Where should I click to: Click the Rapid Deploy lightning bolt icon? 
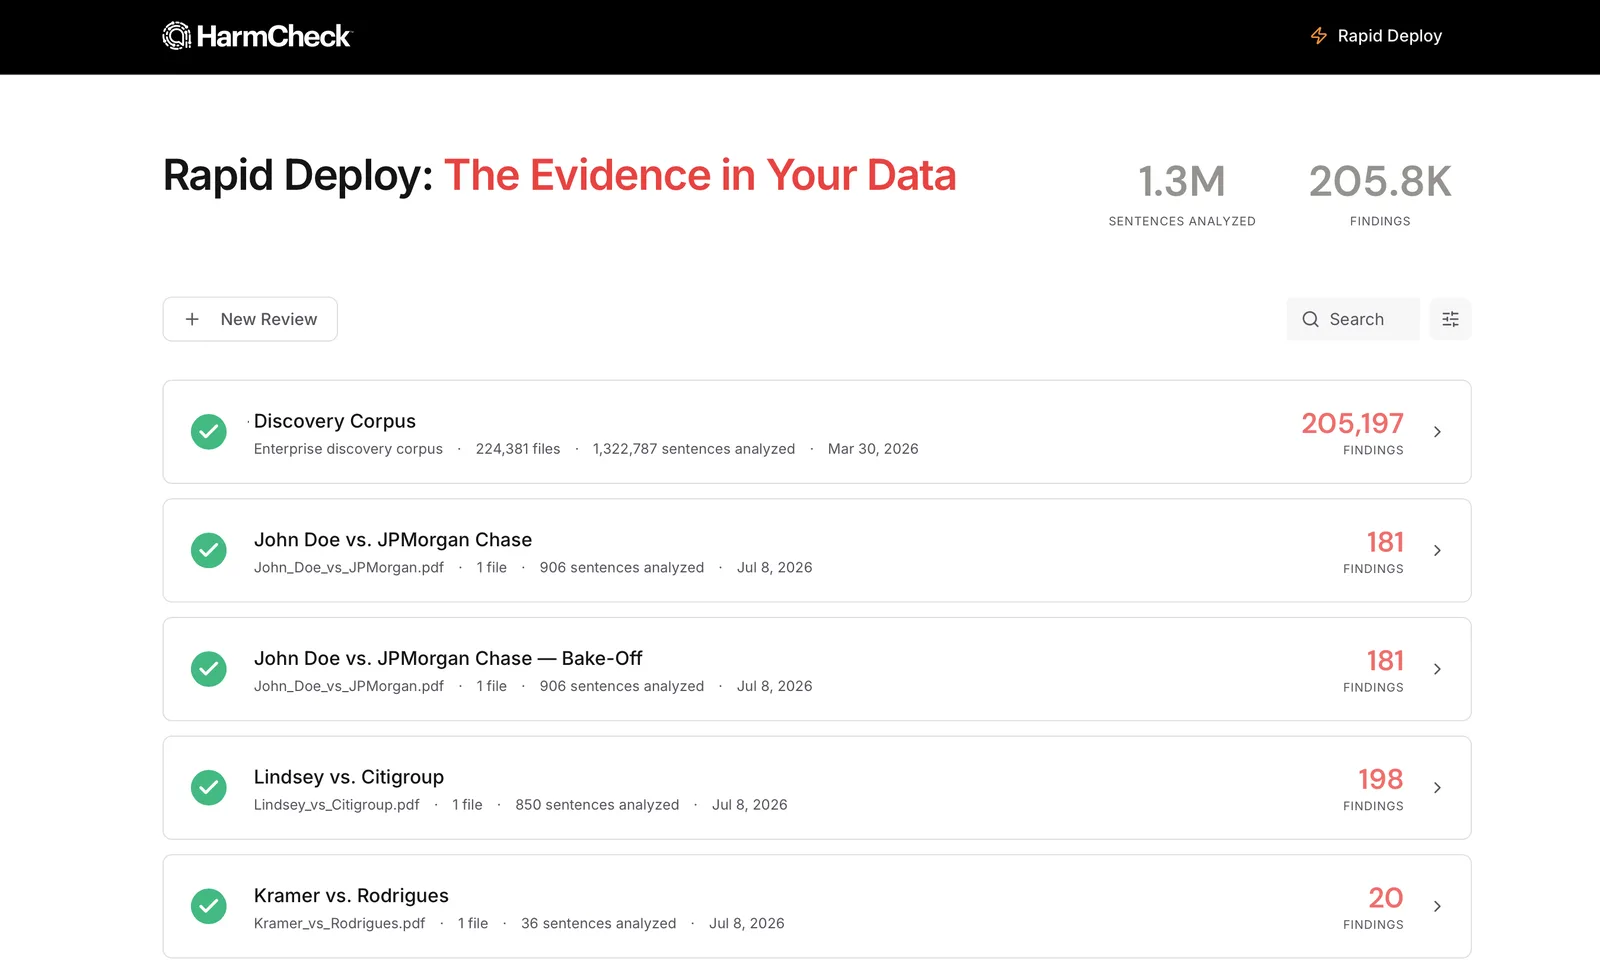coord(1319,36)
